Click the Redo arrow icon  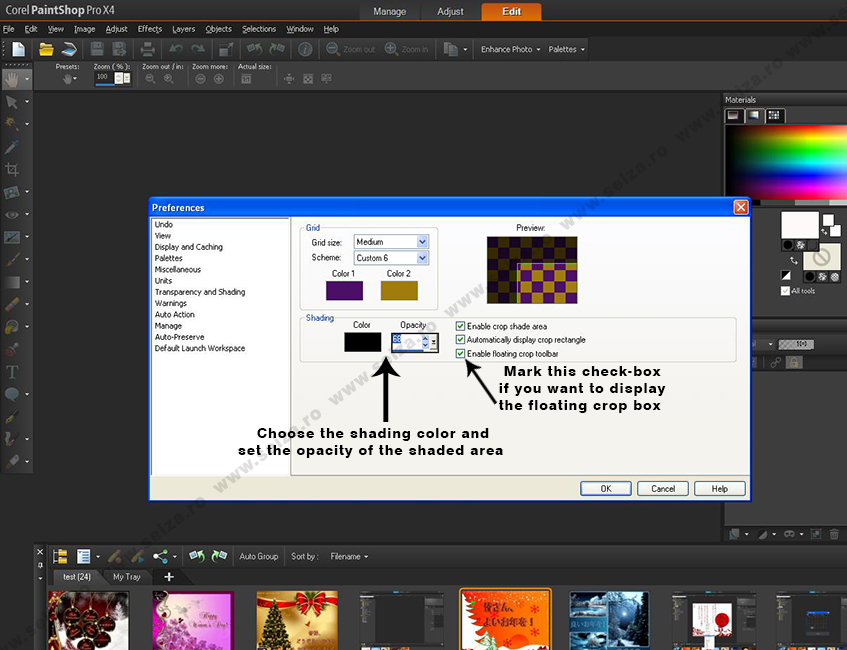pyautogui.click(x=198, y=49)
